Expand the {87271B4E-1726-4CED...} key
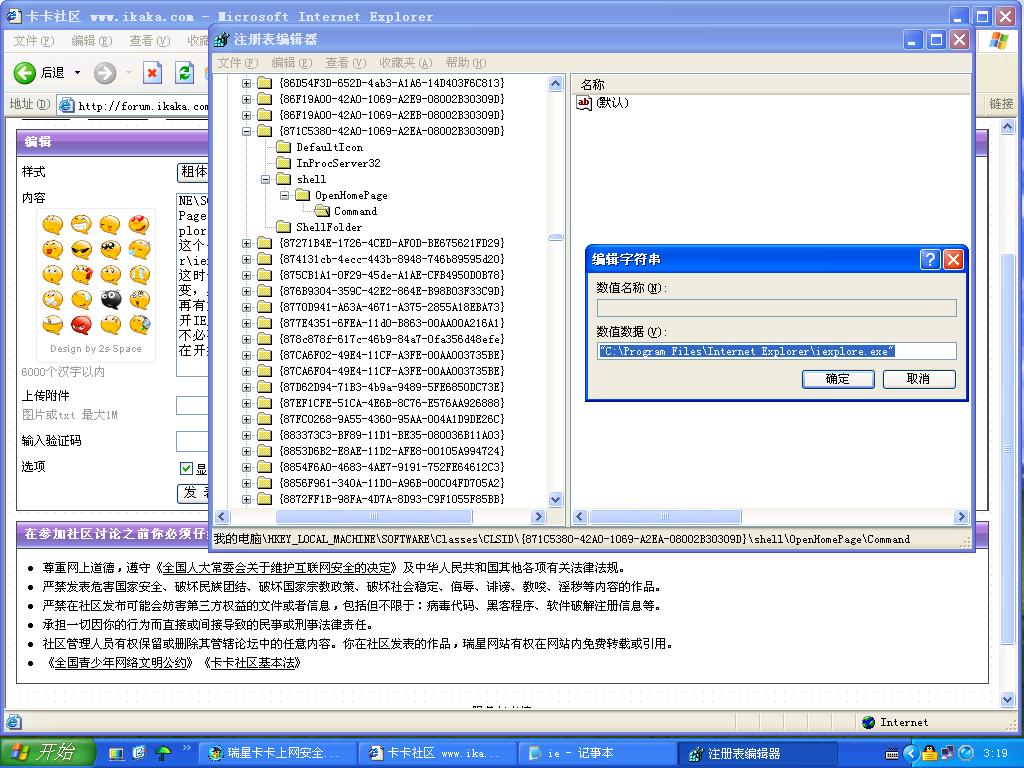The height and width of the screenshot is (768, 1024). [x=246, y=244]
